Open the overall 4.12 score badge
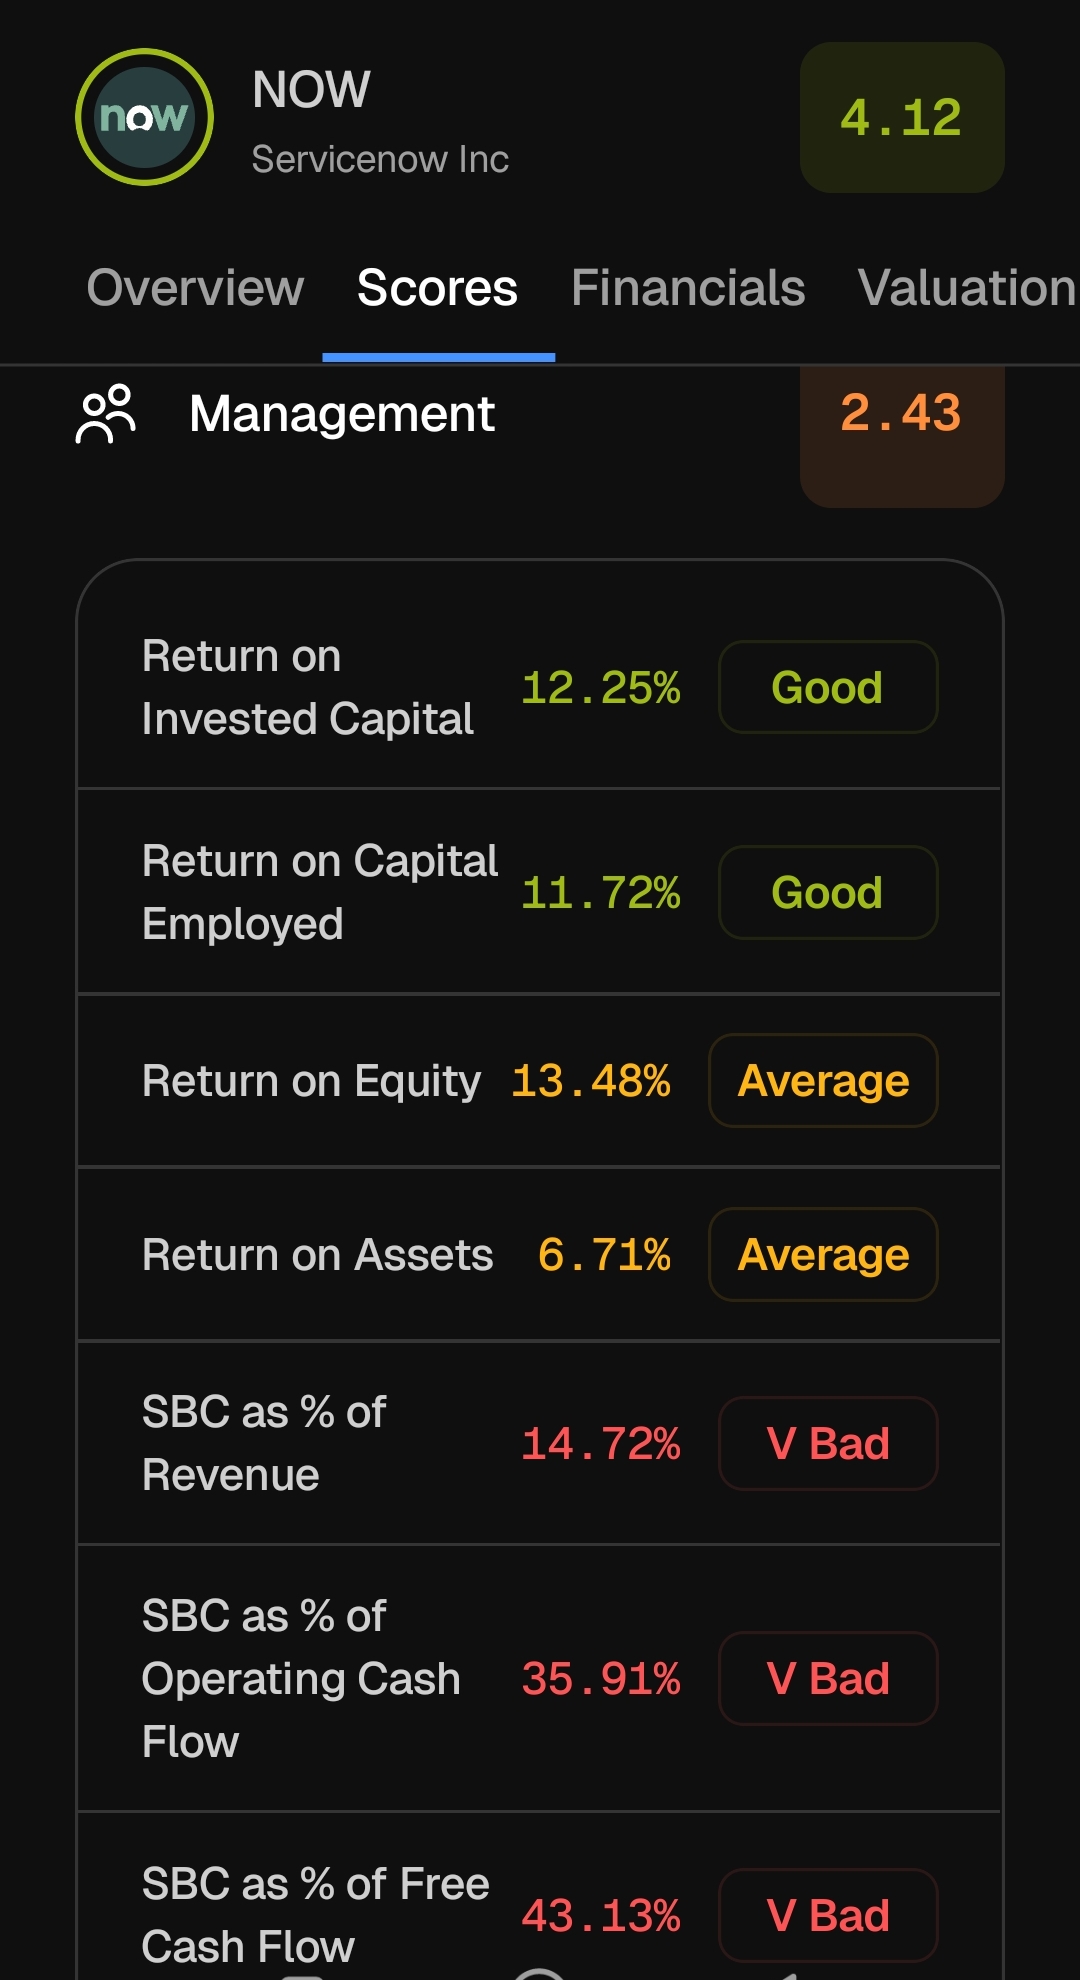Image resolution: width=1080 pixels, height=1980 pixels. pyautogui.click(x=902, y=117)
